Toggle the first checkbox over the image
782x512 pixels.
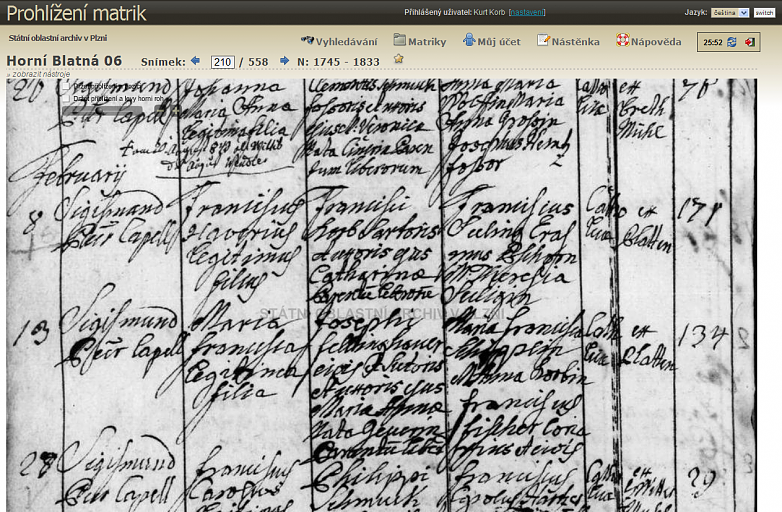(67, 86)
